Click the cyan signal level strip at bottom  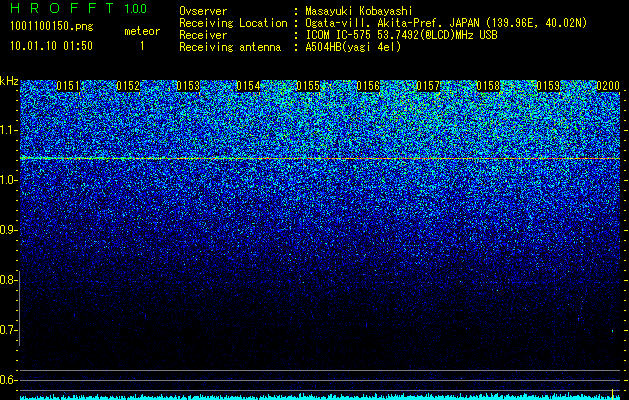(320, 397)
